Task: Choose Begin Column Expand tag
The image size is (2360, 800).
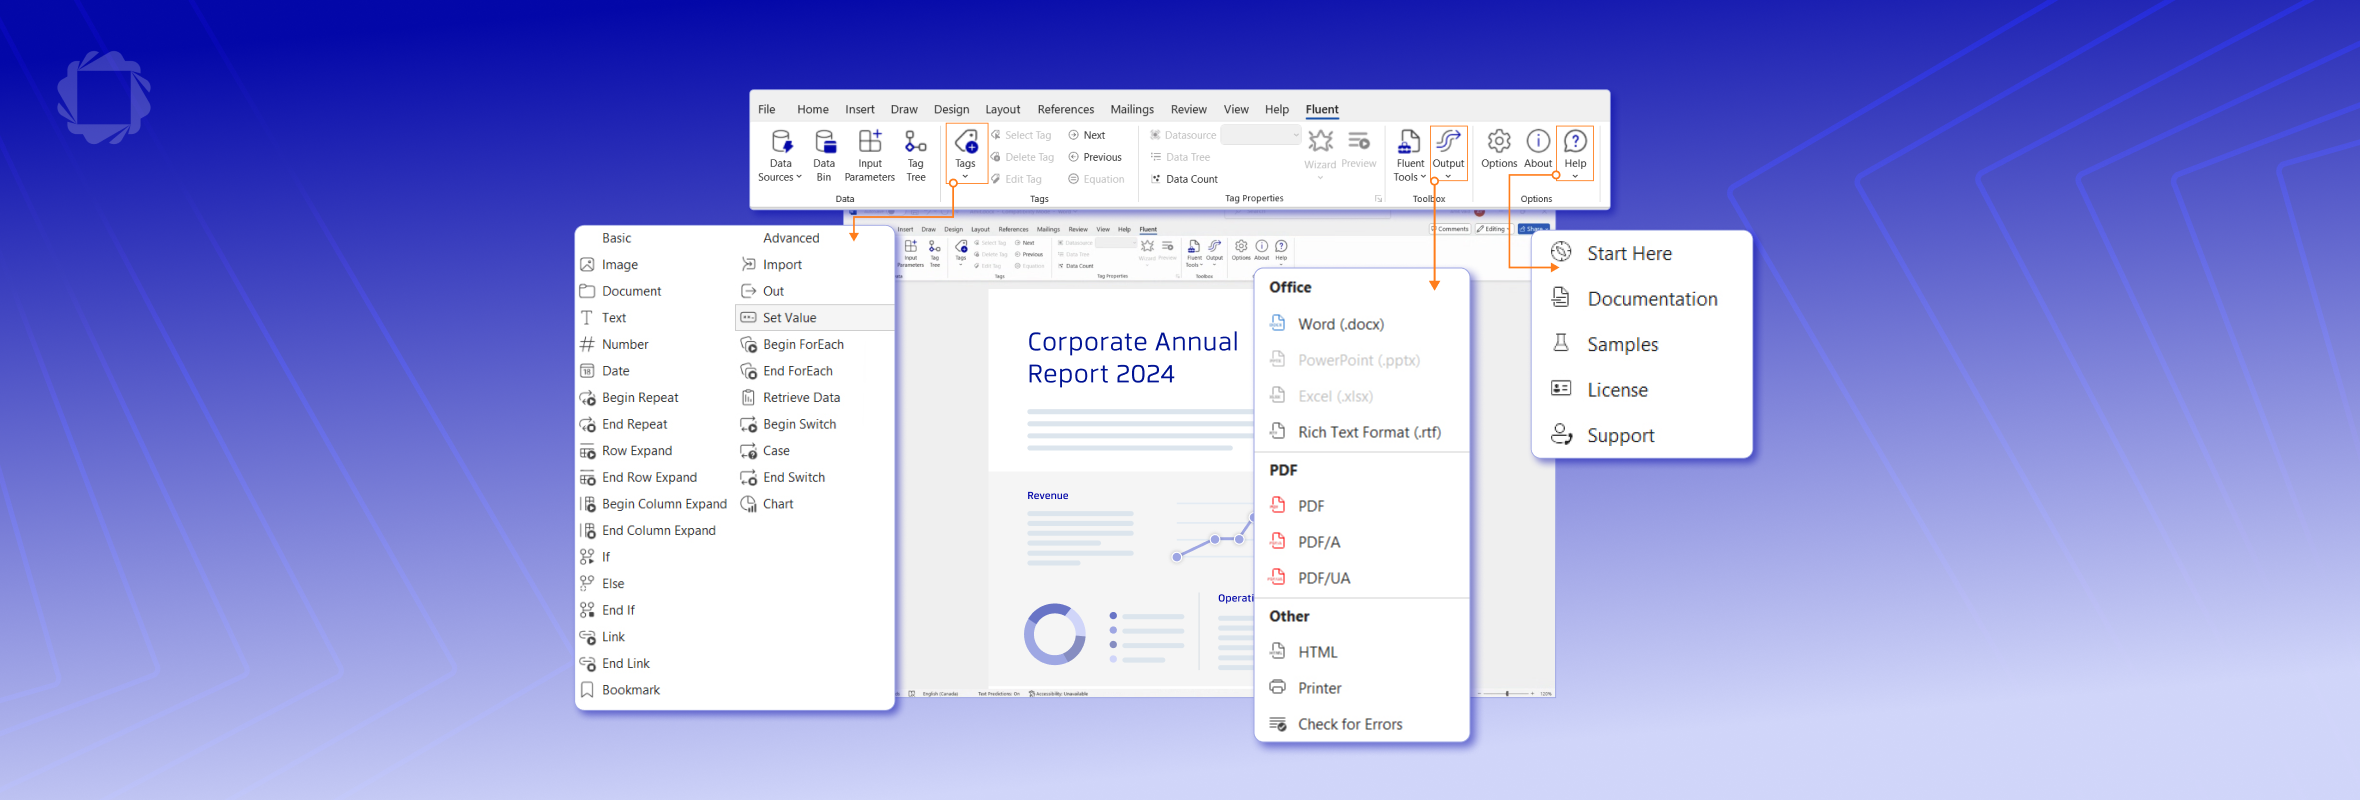Action: point(653,504)
